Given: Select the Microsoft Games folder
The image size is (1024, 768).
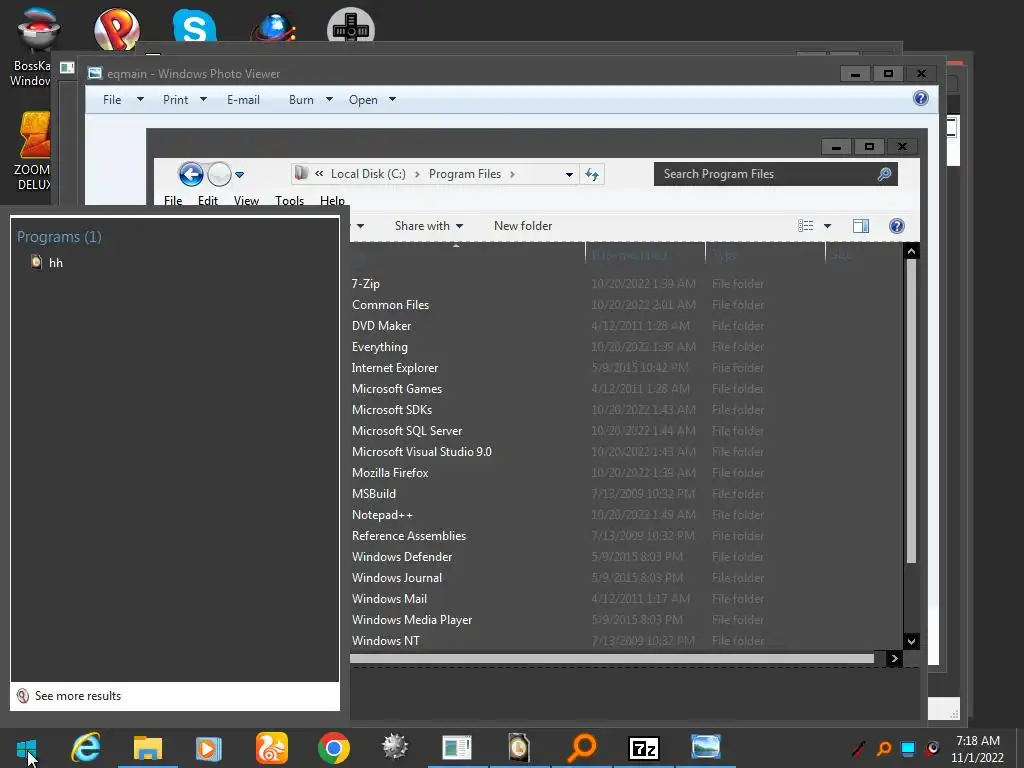Looking at the screenshot, I should click(396, 389).
